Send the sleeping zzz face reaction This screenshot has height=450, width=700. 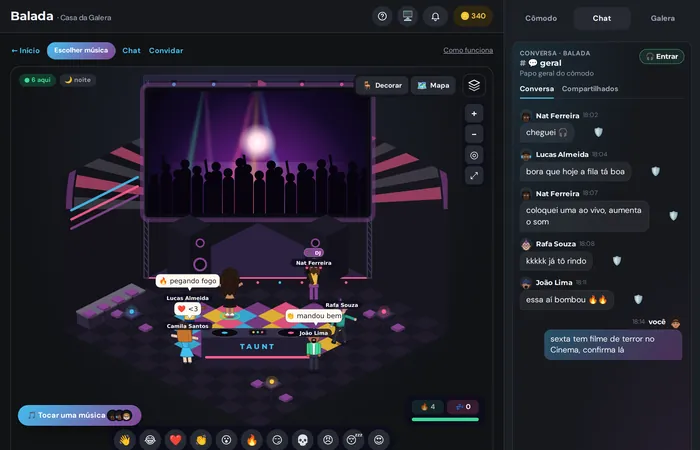point(354,440)
